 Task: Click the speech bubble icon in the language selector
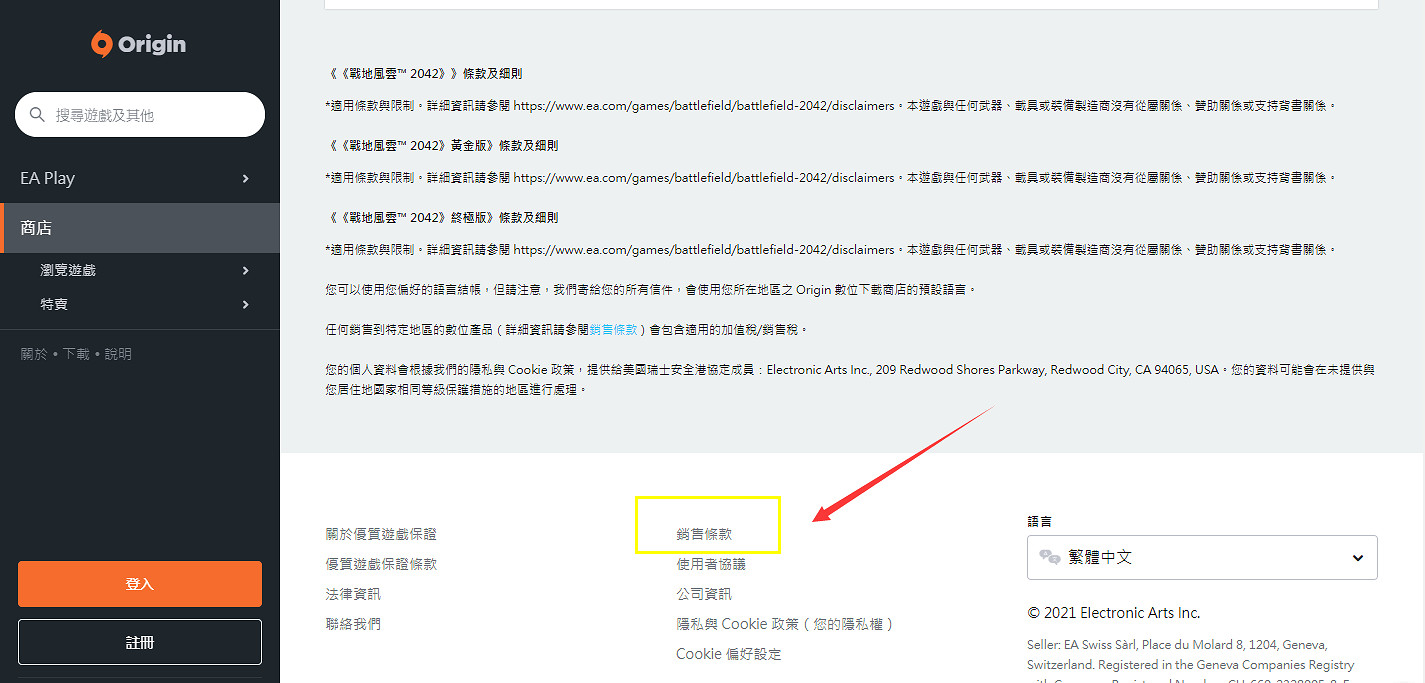click(1049, 558)
